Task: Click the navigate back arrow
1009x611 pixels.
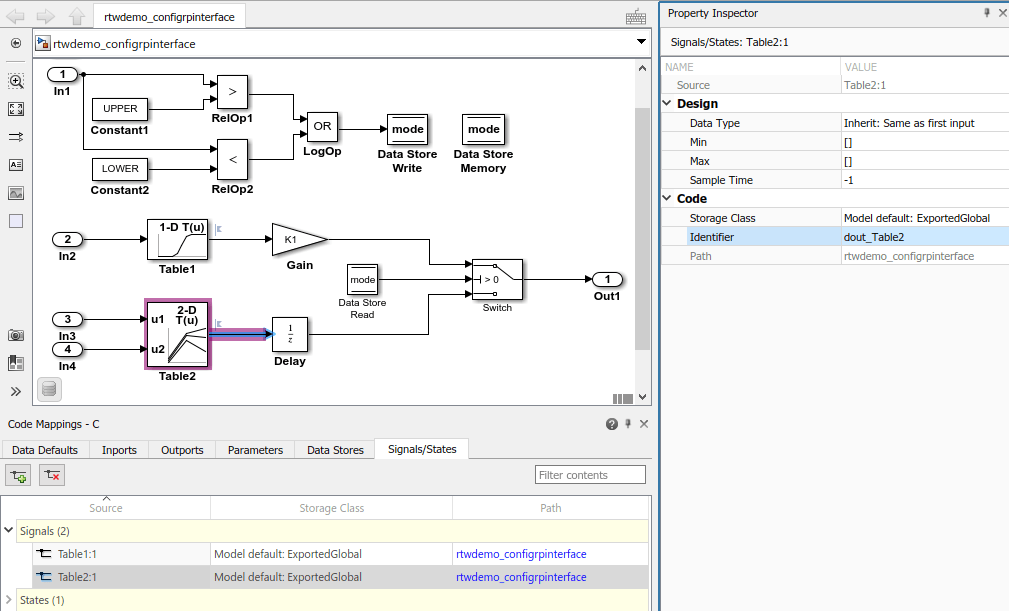Action: [14, 16]
